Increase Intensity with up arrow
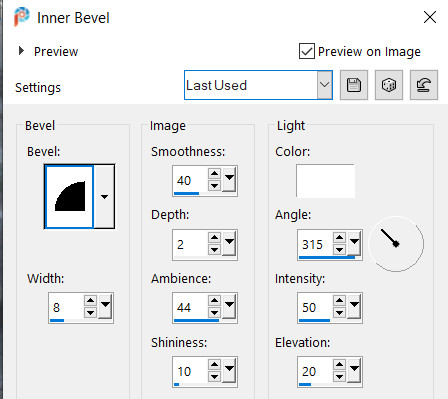The height and width of the screenshot is (399, 448). 339,301
